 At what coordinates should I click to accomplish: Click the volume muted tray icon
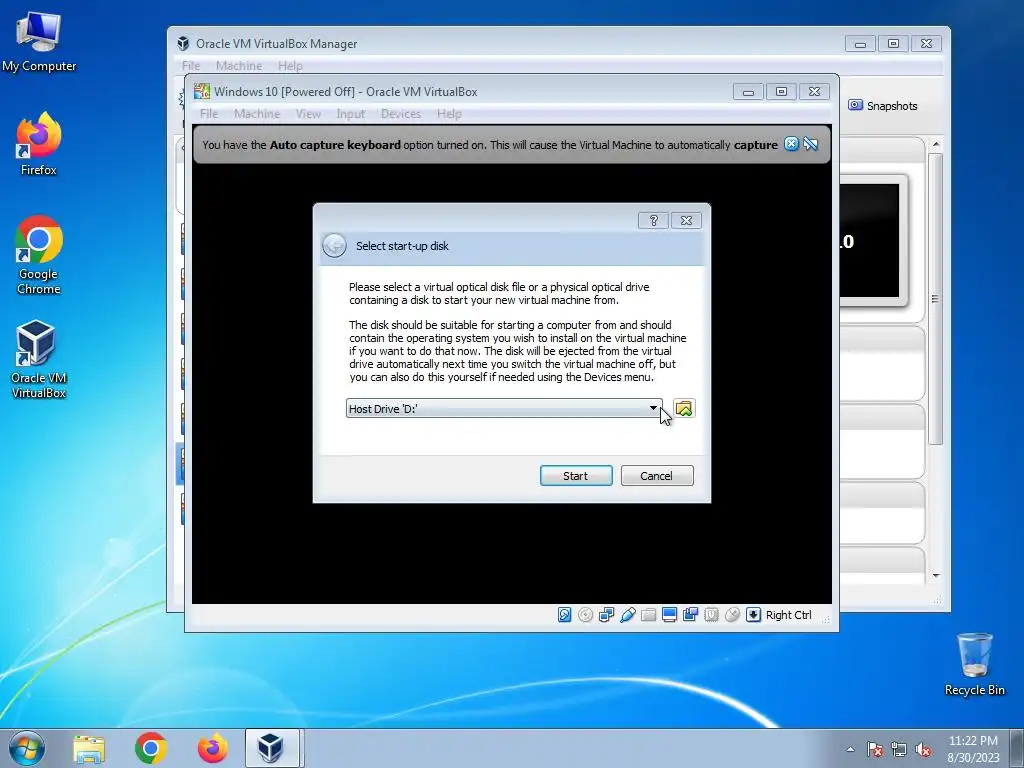(923, 749)
